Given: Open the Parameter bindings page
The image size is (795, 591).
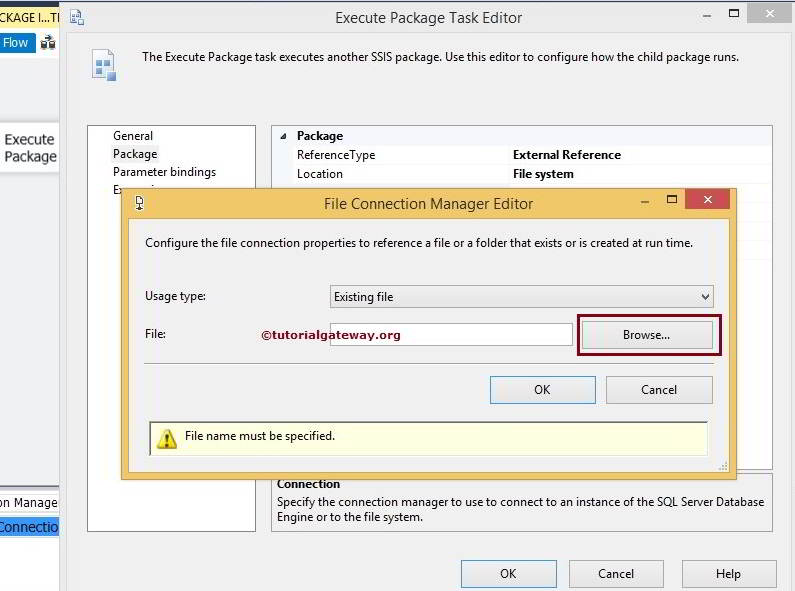Looking at the screenshot, I should point(164,172).
